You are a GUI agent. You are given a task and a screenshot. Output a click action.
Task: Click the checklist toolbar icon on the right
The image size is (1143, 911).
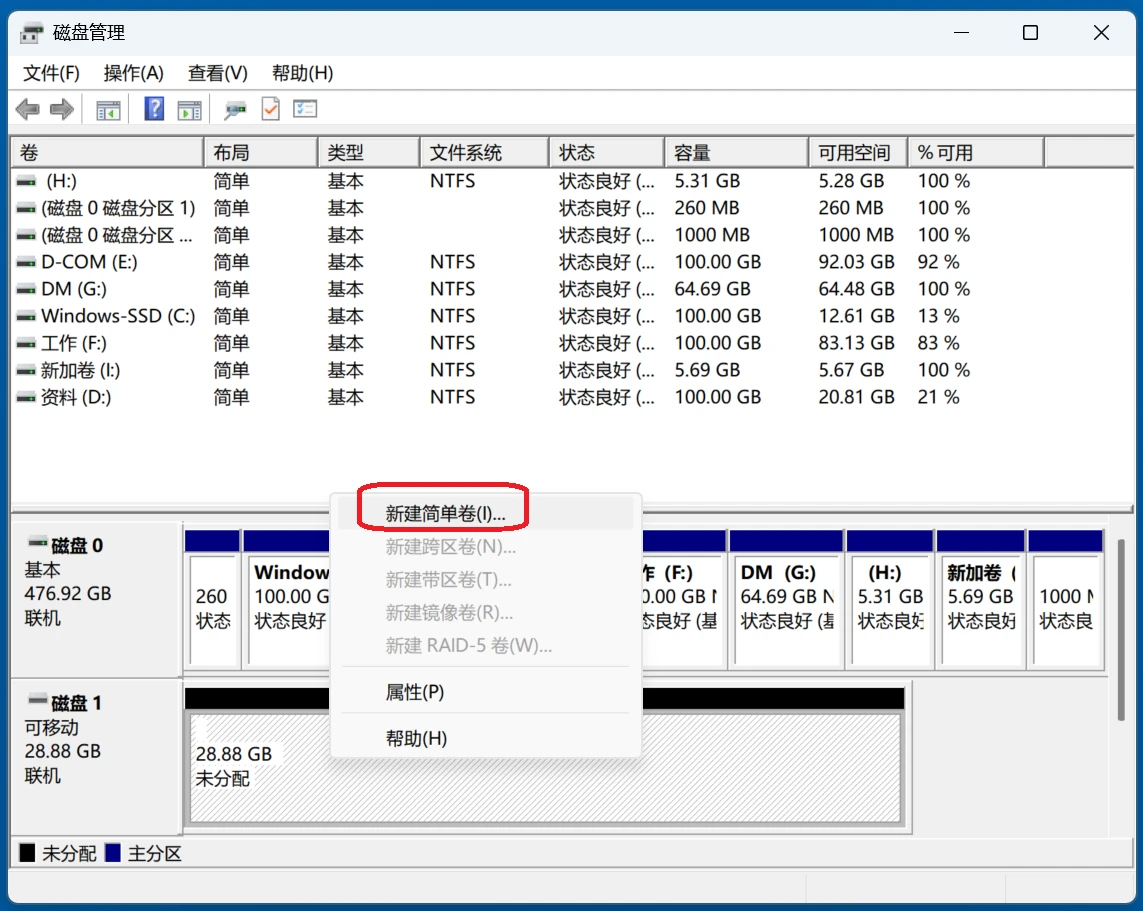coord(305,108)
